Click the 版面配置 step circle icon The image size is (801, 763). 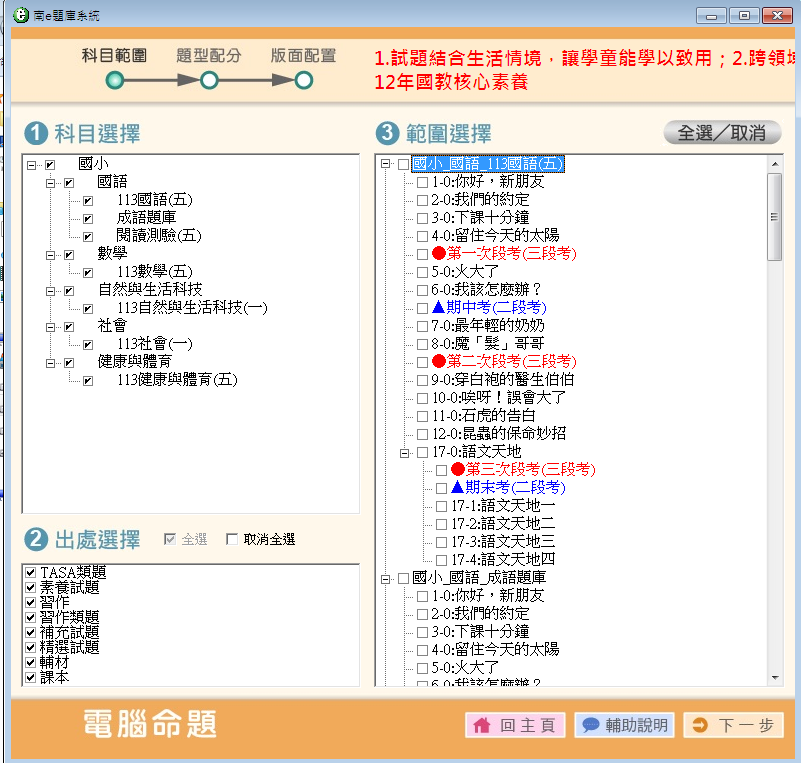304,80
